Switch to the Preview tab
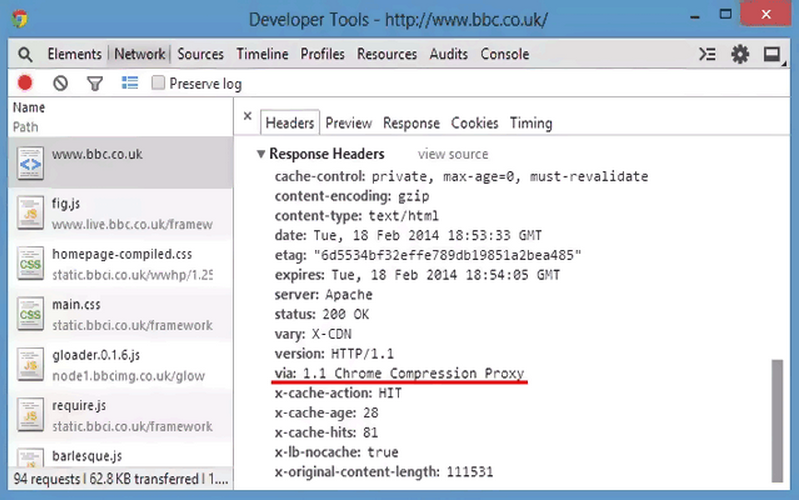This screenshot has height=502, width=800. 348,123
